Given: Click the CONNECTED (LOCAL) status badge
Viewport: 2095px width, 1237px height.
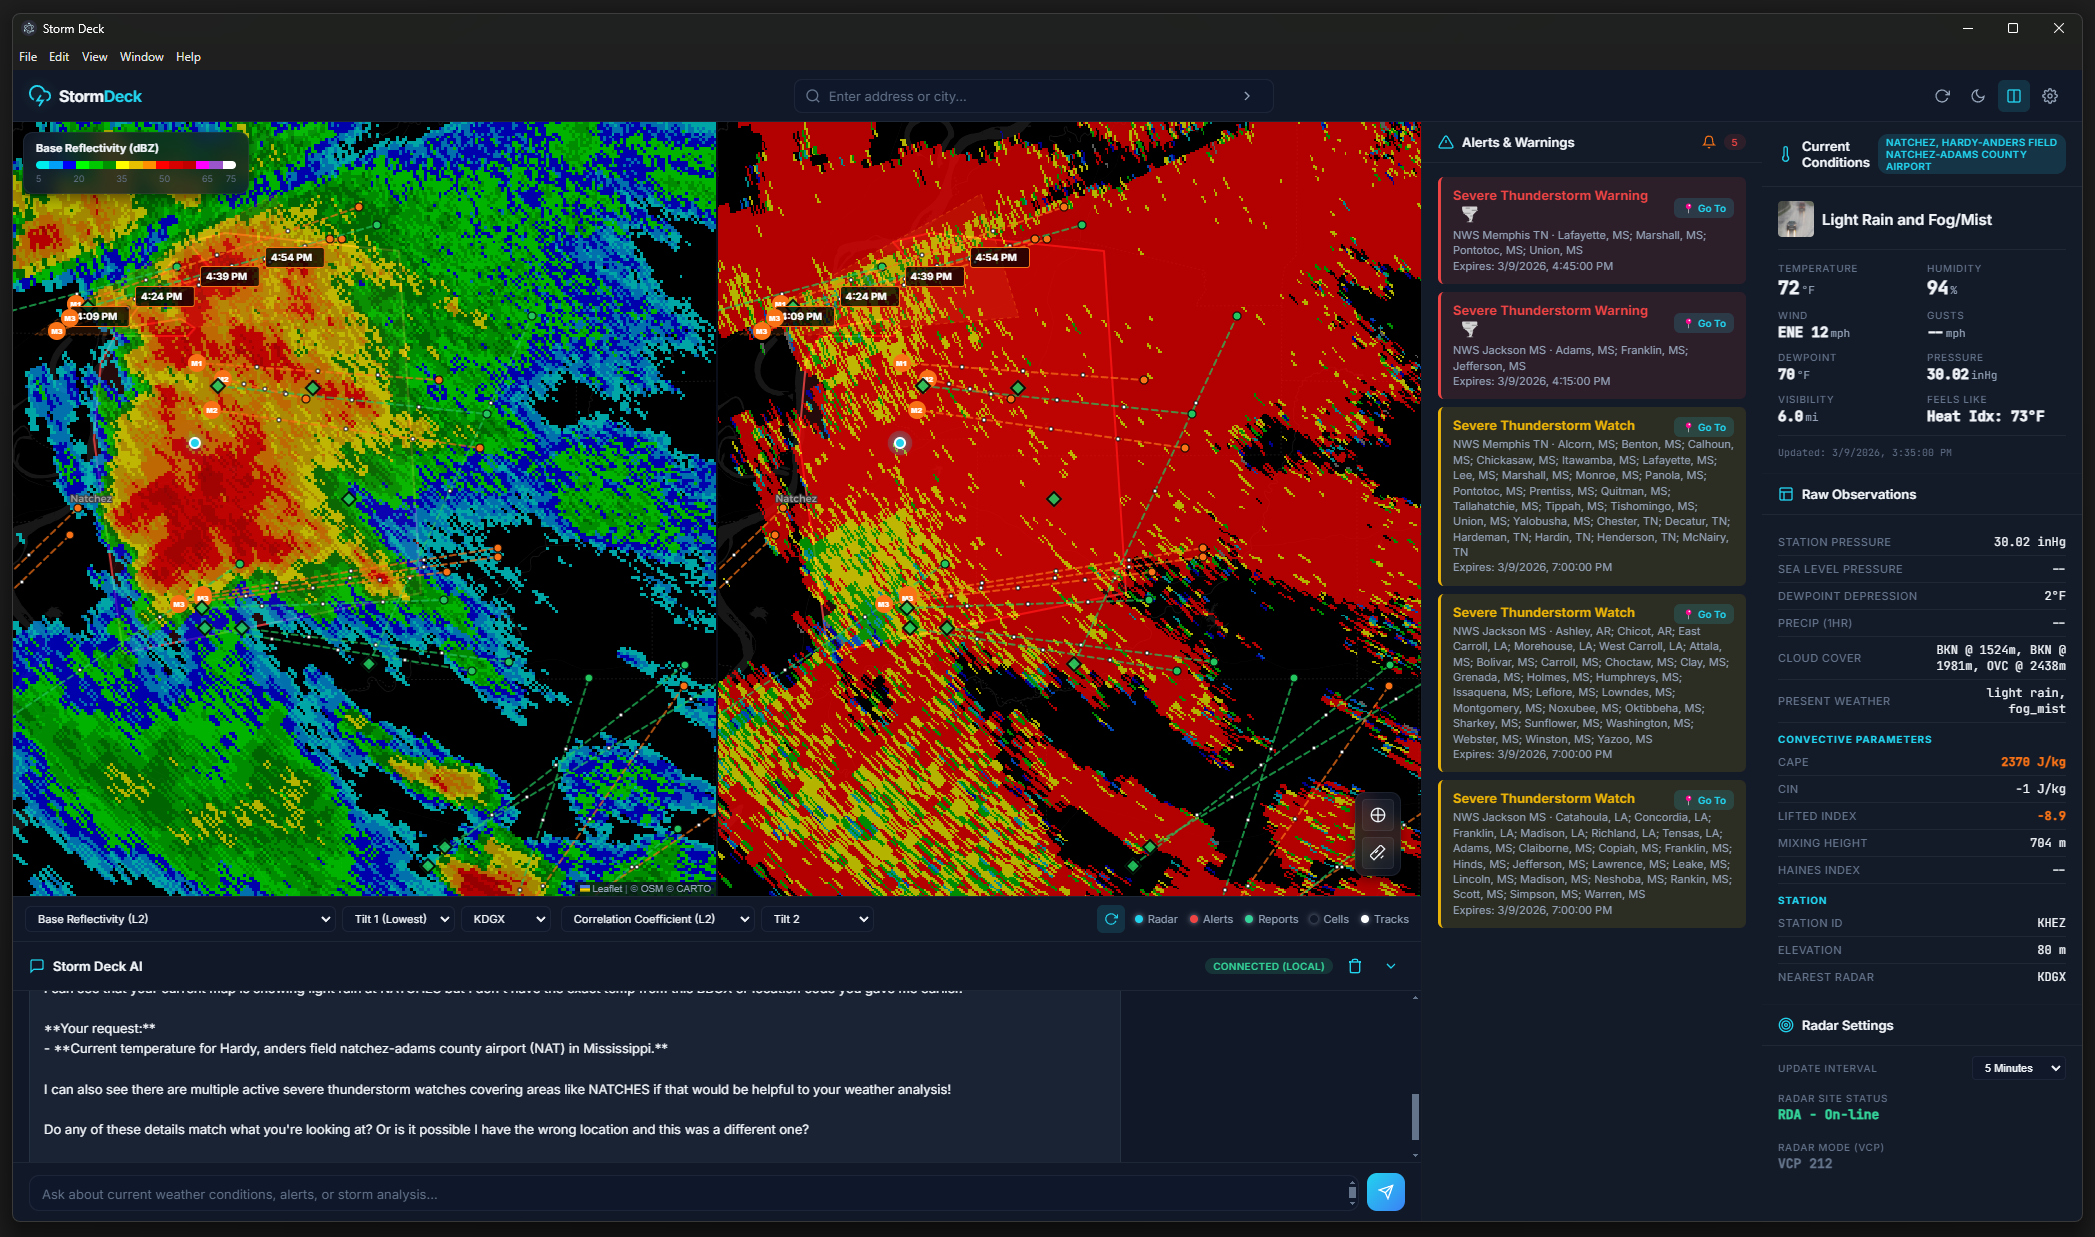Looking at the screenshot, I should (1268, 966).
